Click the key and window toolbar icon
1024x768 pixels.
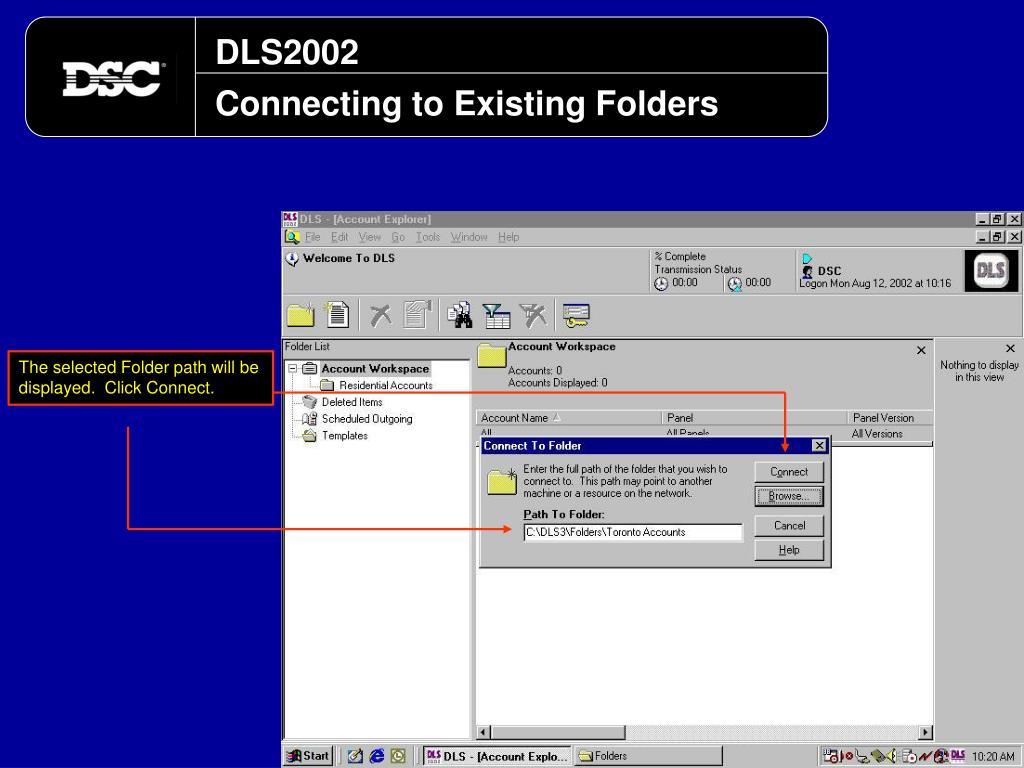575,315
